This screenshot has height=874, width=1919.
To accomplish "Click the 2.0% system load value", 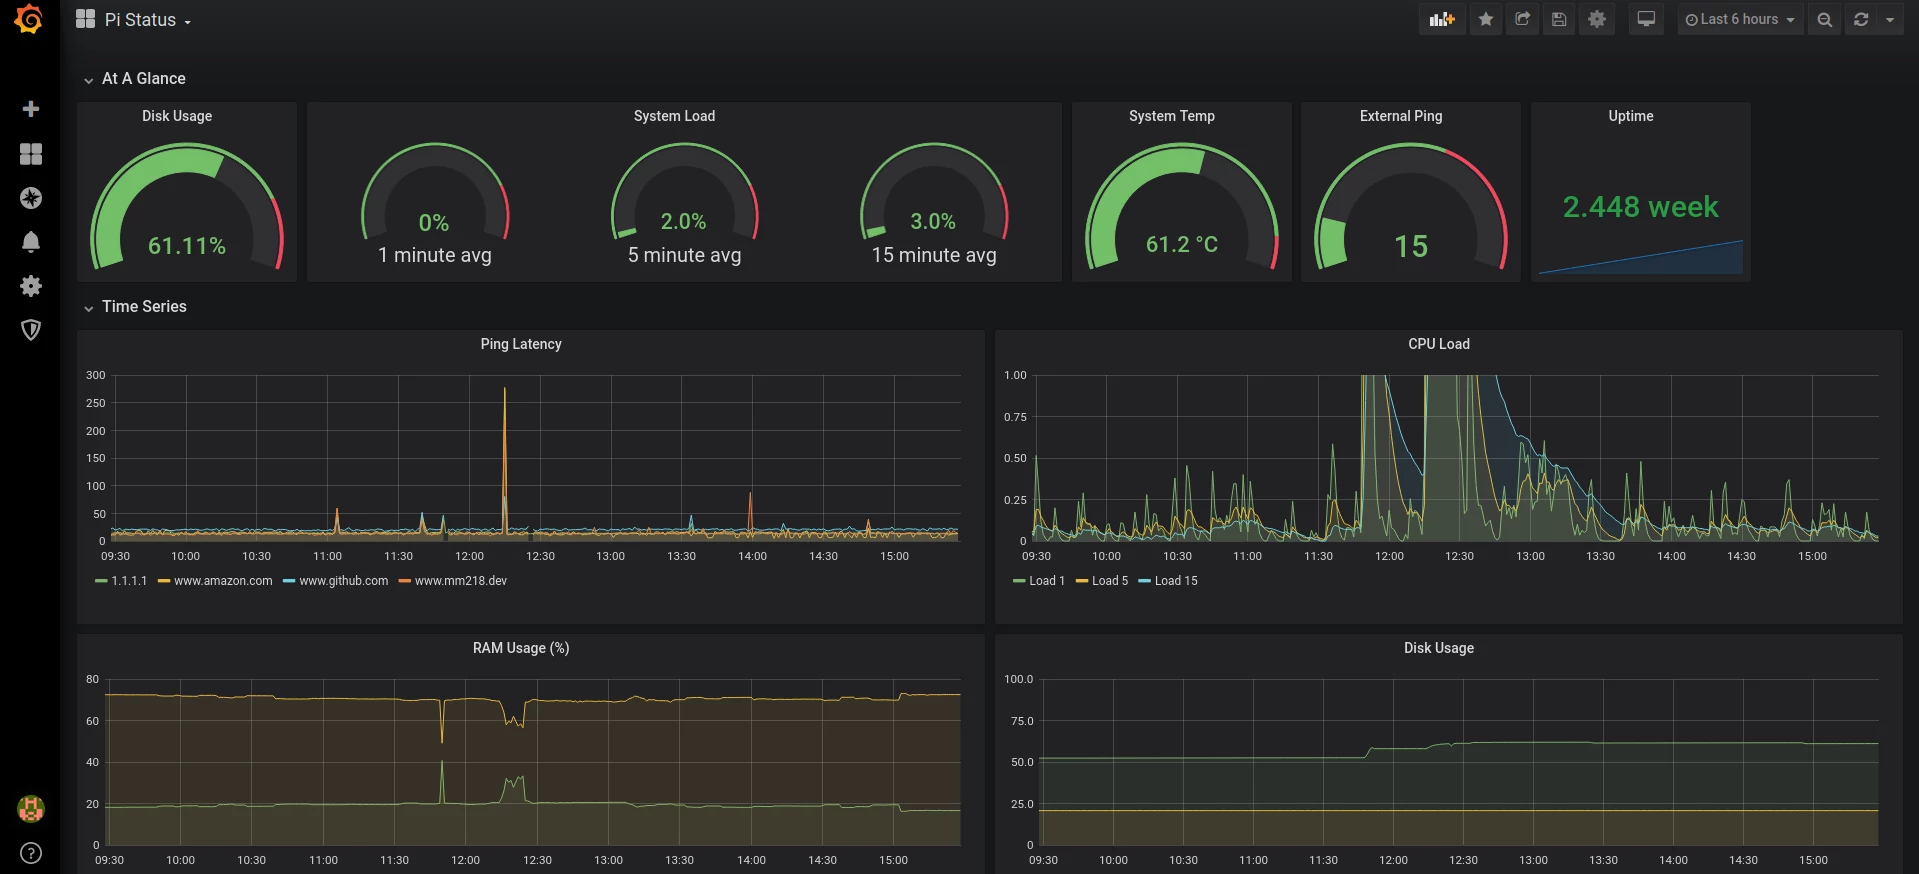I will [x=683, y=222].
